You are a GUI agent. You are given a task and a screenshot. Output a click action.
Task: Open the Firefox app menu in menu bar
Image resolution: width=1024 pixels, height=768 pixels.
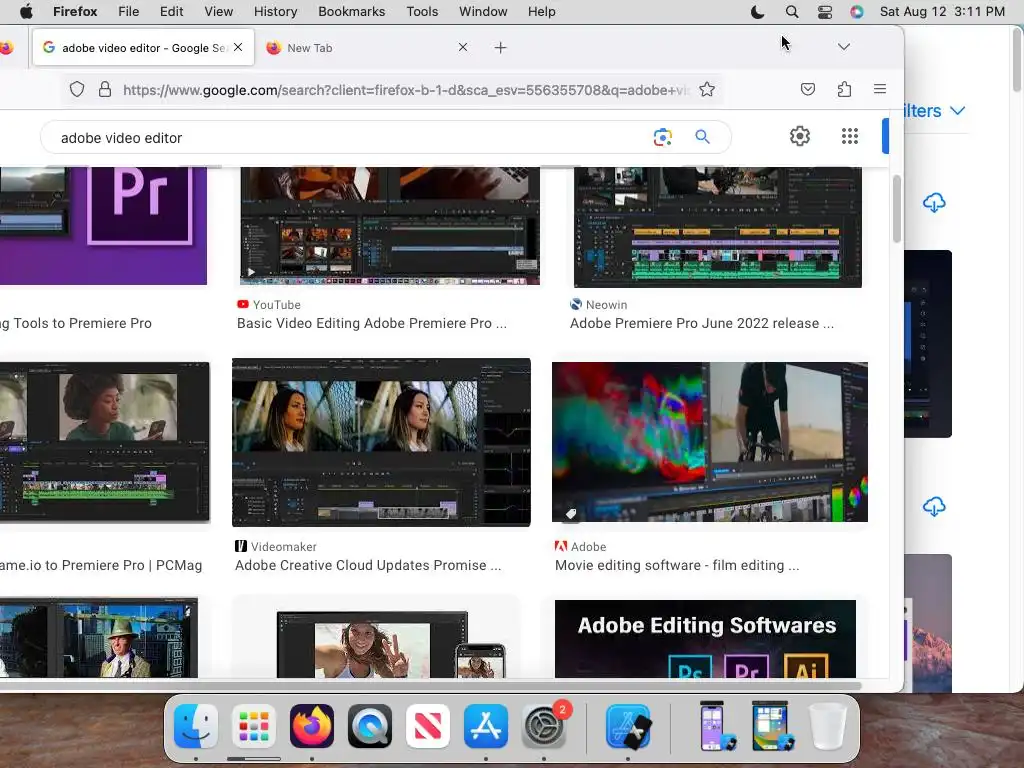click(x=75, y=11)
